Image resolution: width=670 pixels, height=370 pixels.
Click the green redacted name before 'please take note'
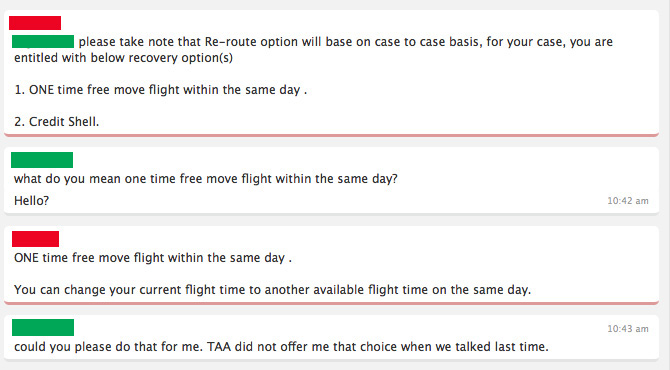(43, 41)
